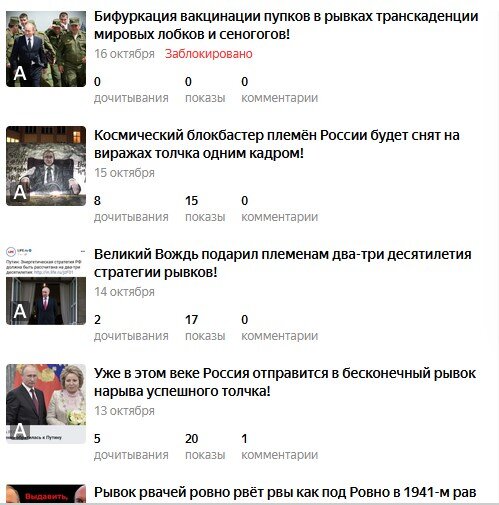The width and height of the screenshot is (499, 505).
Task: Click 'A' badge on second thumbnail
Action: pyautogui.click(x=20, y=193)
